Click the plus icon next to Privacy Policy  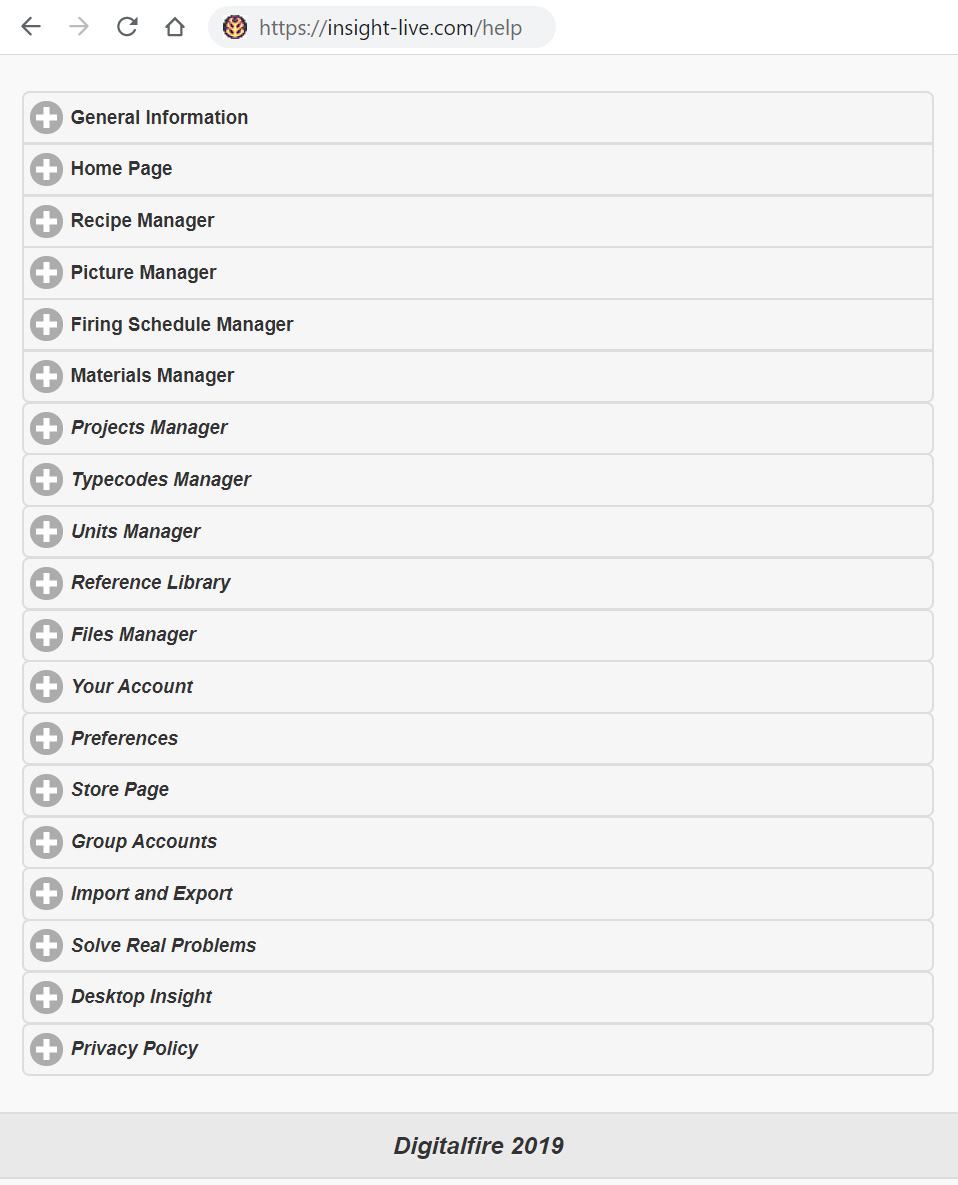[46, 1049]
